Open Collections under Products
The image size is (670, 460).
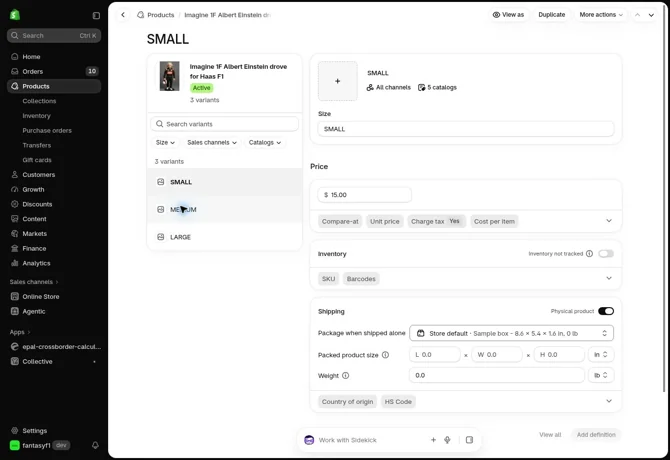39,101
